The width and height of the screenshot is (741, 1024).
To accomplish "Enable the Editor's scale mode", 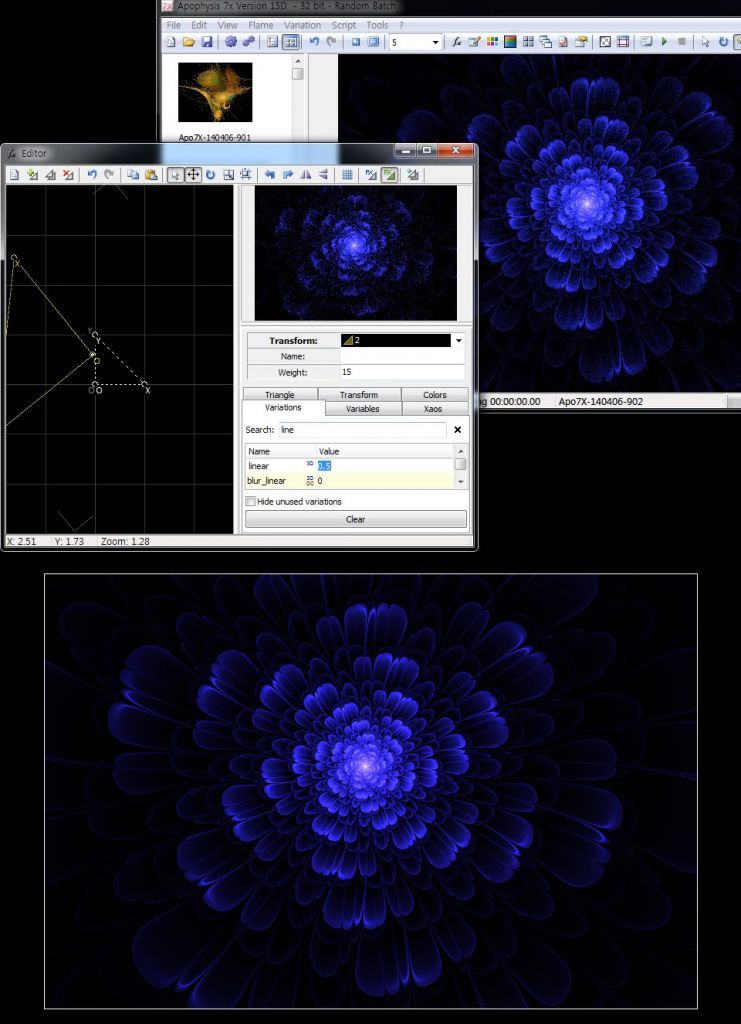I will click(x=228, y=174).
